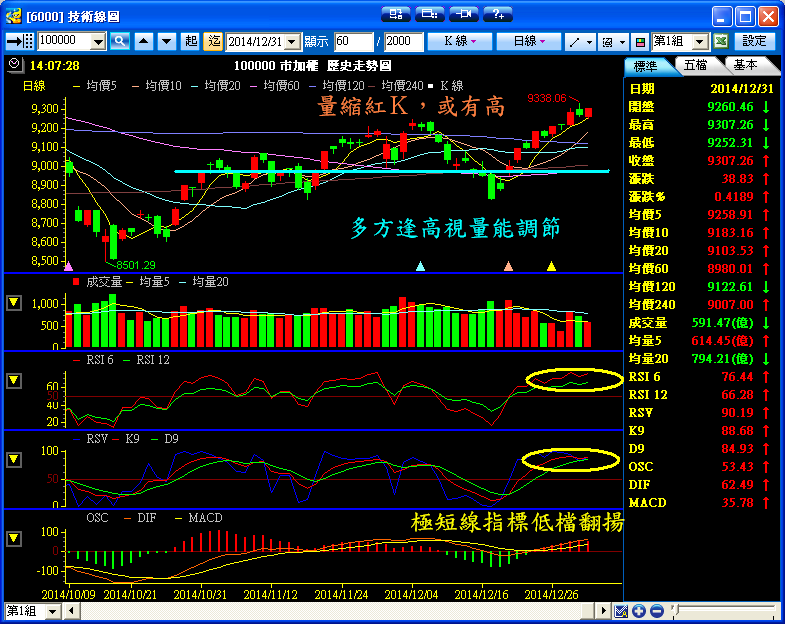Click the 設定 settings button

tap(755, 41)
